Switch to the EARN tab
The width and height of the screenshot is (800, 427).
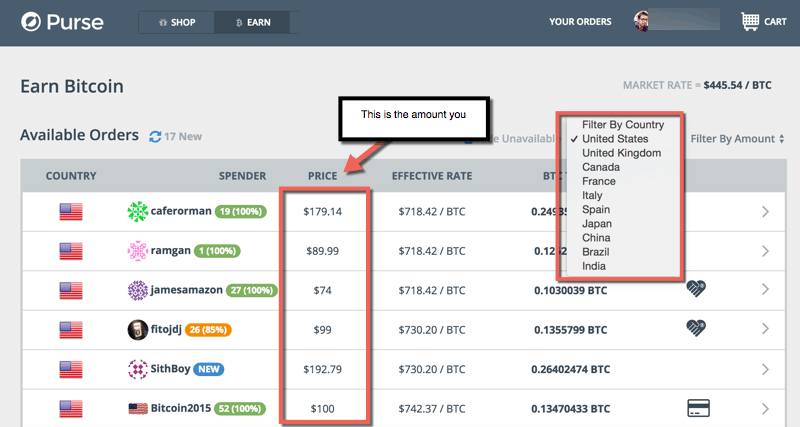252,22
